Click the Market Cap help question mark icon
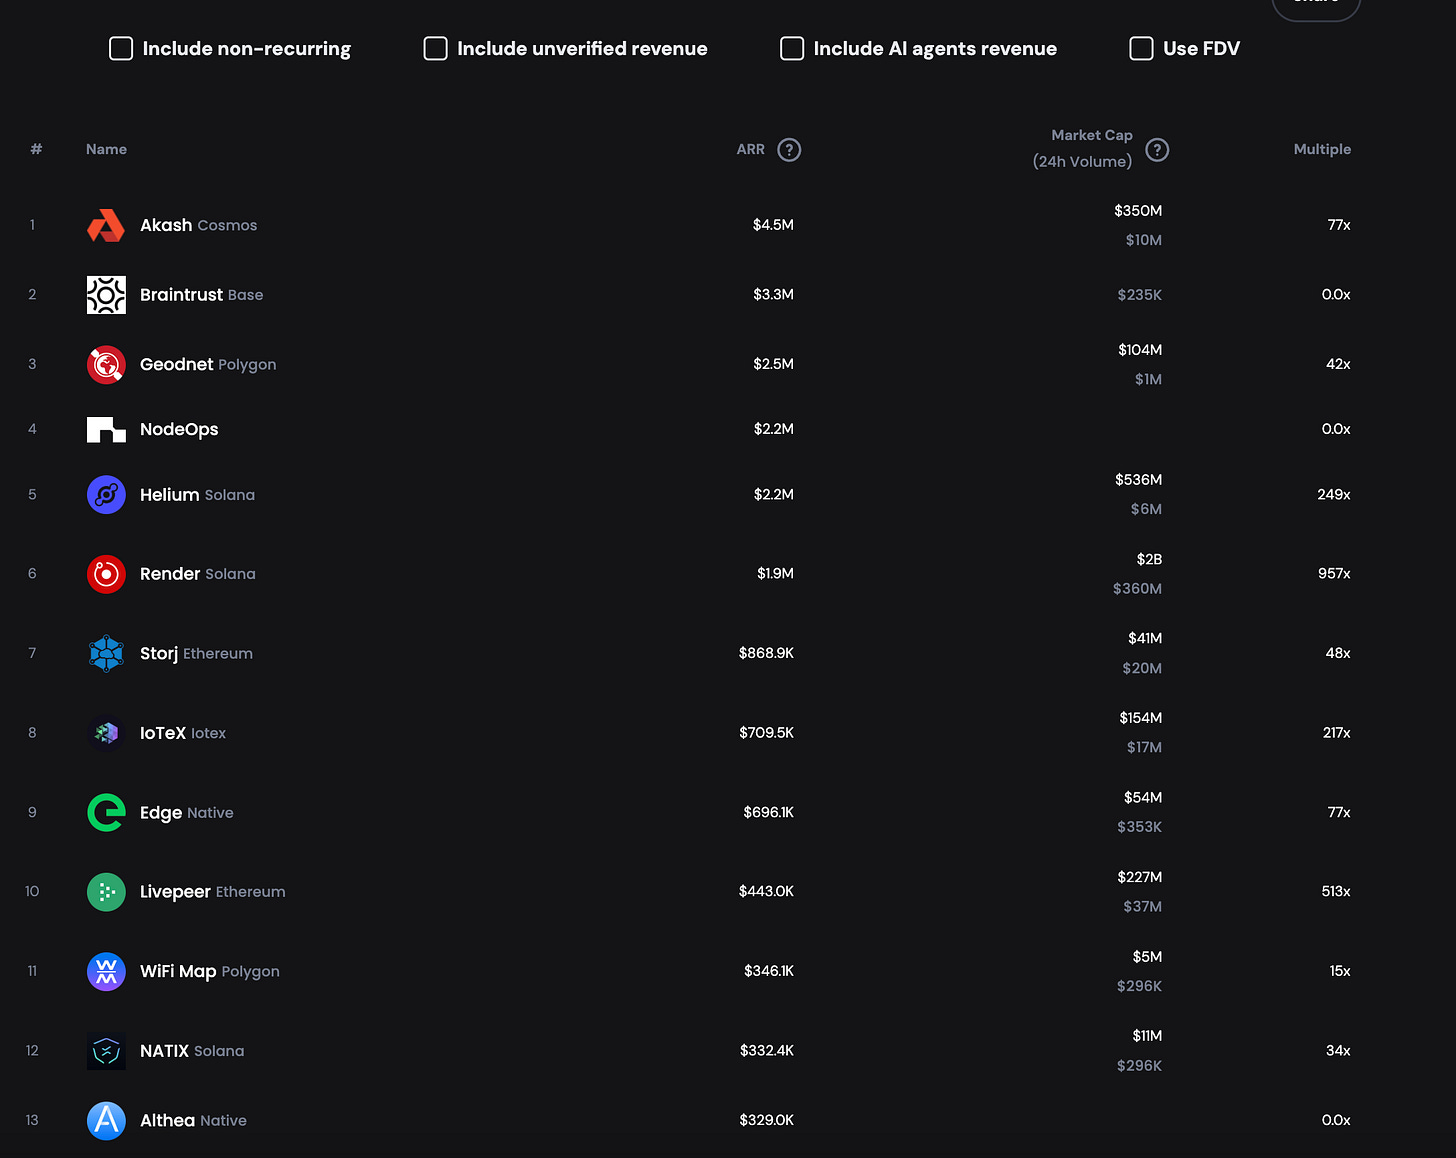This screenshot has width=1456, height=1158. [1157, 150]
